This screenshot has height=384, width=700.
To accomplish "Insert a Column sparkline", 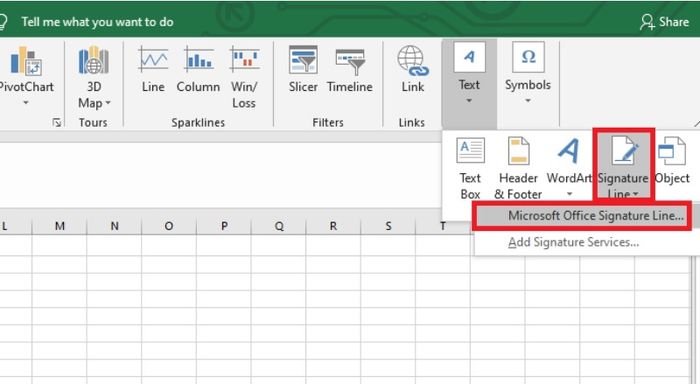I will 198,70.
